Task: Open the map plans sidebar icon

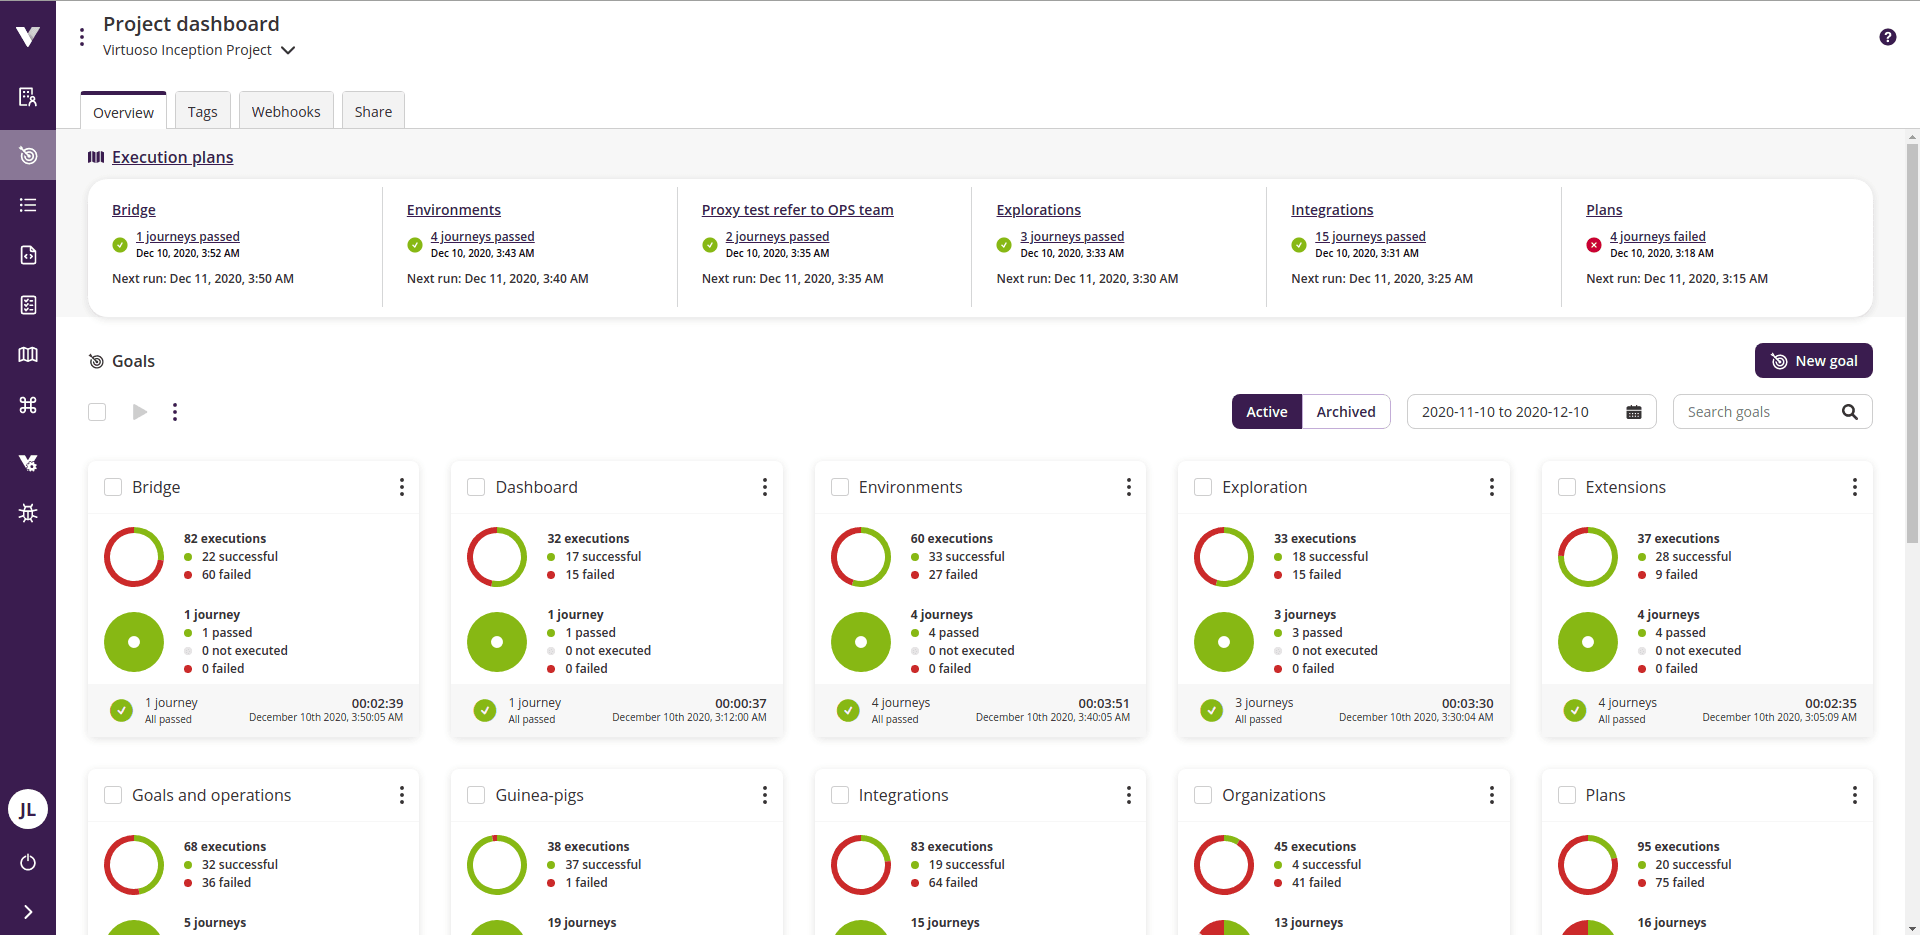Action: click(x=28, y=355)
